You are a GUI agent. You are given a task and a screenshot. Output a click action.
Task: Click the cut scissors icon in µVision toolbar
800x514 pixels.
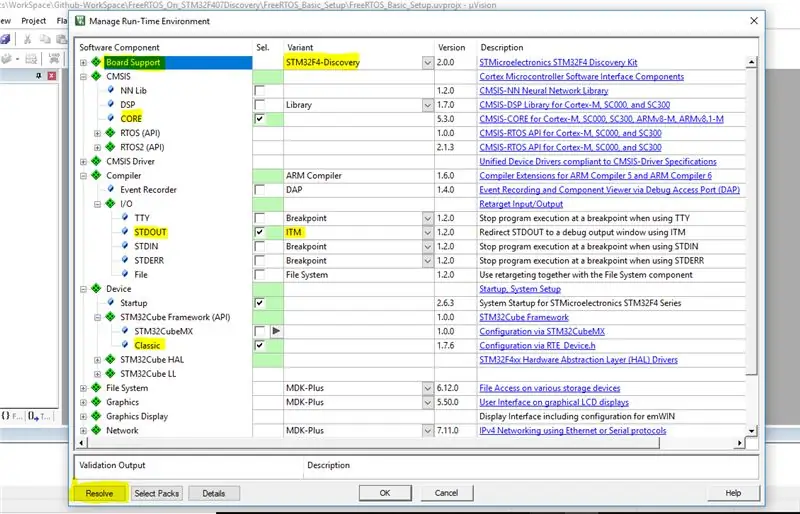tap(28, 39)
